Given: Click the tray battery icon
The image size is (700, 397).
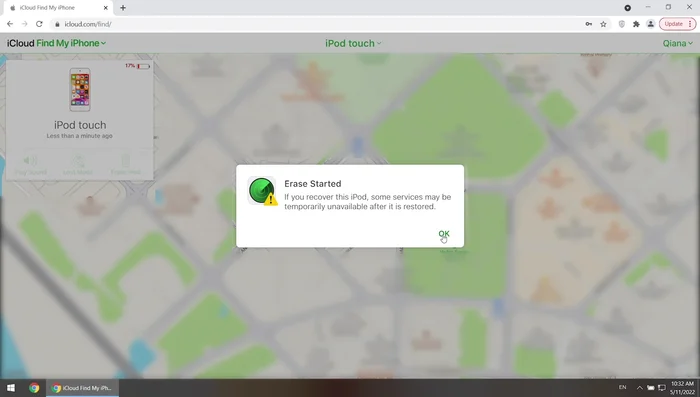Looking at the screenshot, I should coord(651,388).
